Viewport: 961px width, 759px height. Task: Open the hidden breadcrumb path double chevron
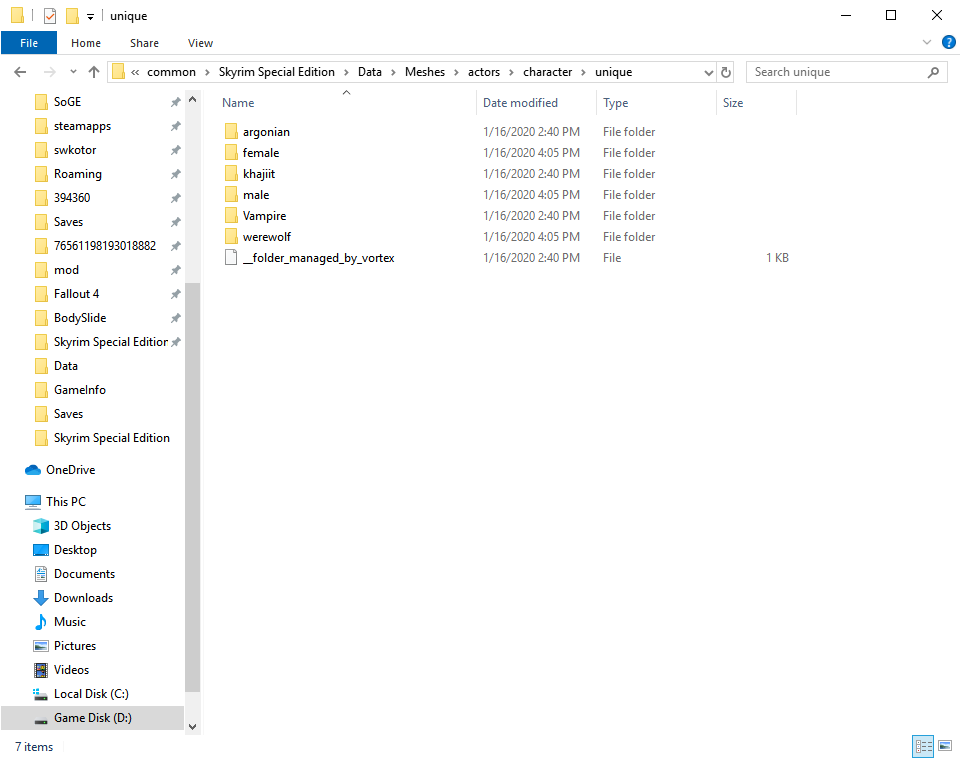click(135, 72)
